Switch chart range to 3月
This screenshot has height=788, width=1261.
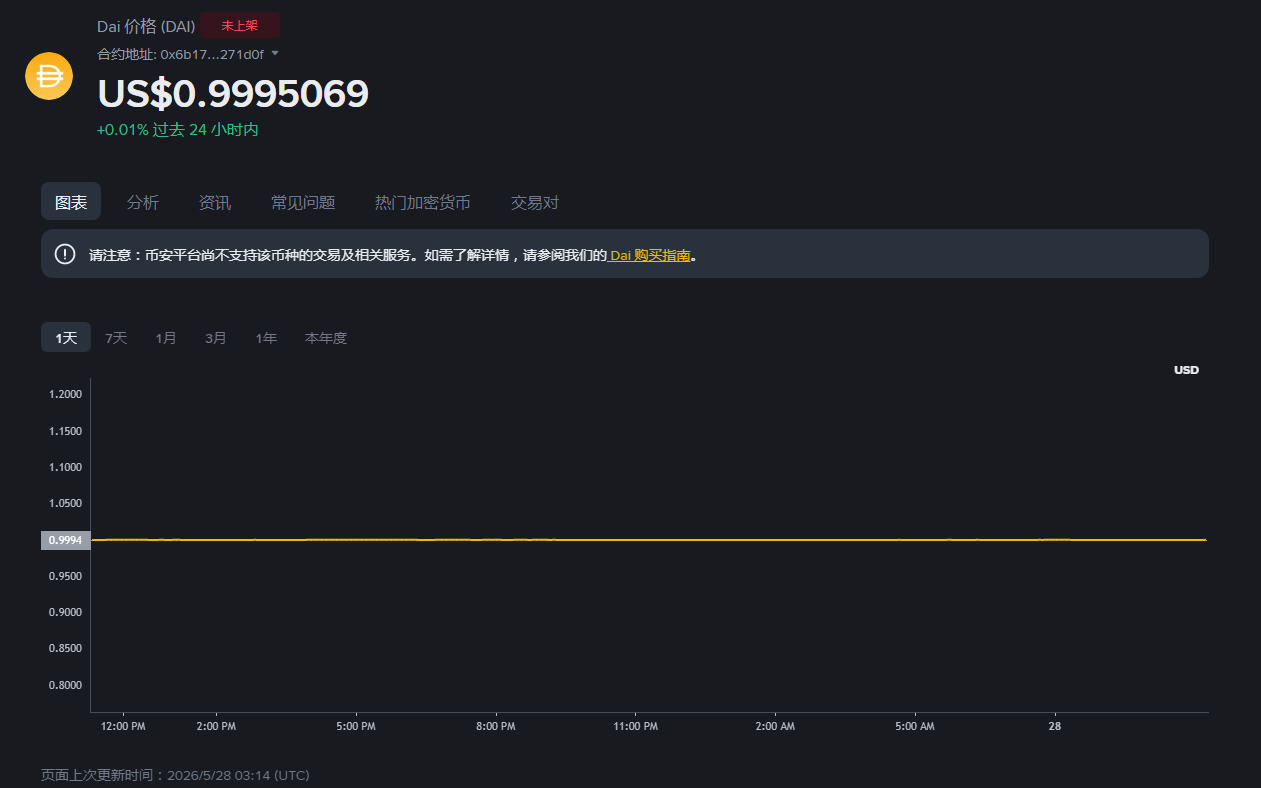[216, 338]
